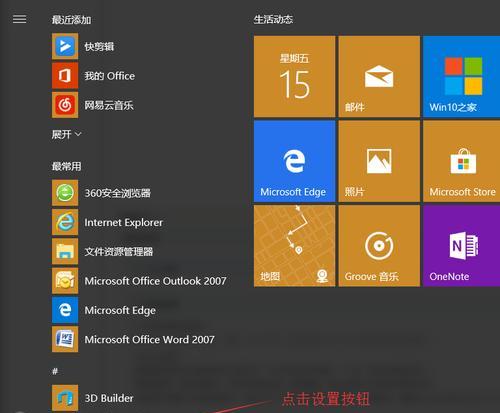
Task: Open Internet Explorer from most used list
Action: point(107,222)
